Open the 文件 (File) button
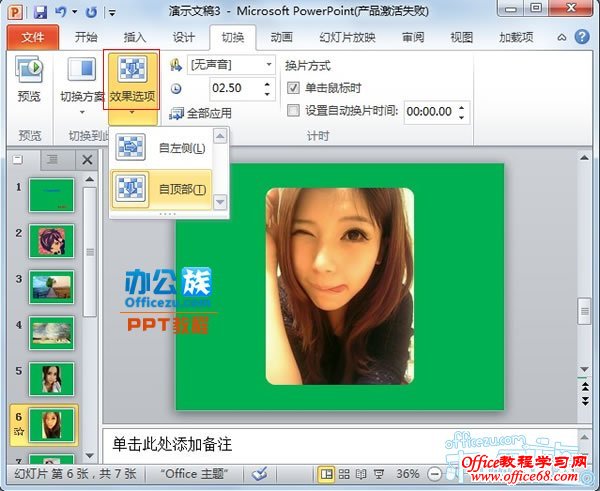 [x=33, y=37]
